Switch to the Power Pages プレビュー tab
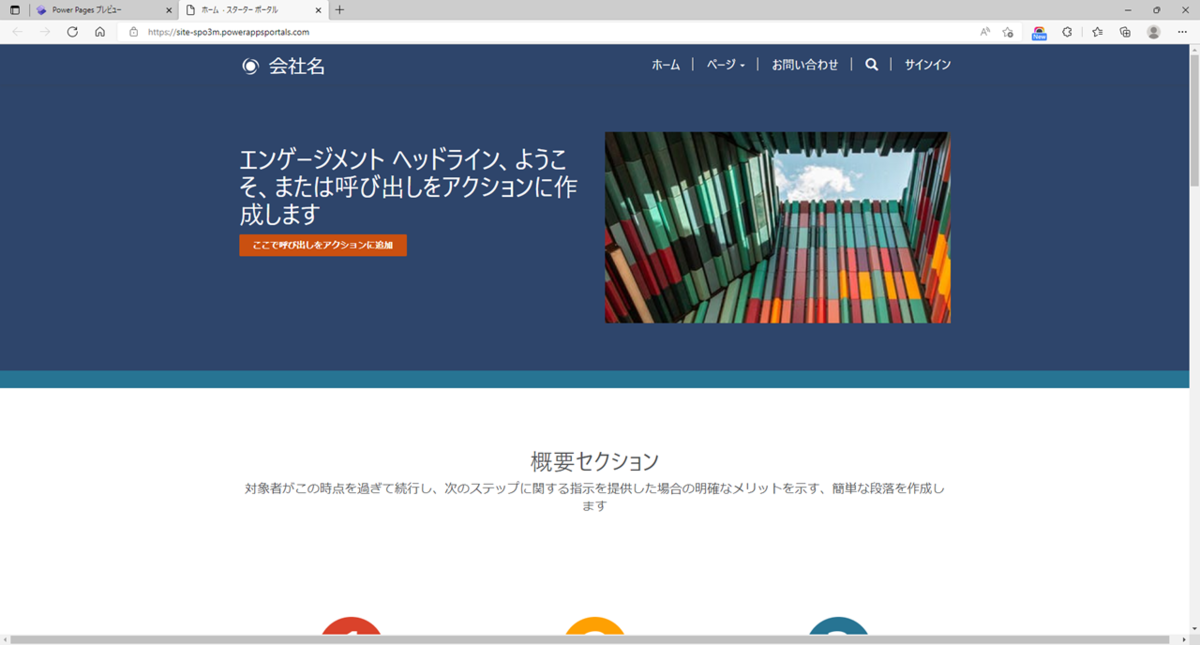Image resolution: width=1200 pixels, height=645 pixels. (103, 10)
